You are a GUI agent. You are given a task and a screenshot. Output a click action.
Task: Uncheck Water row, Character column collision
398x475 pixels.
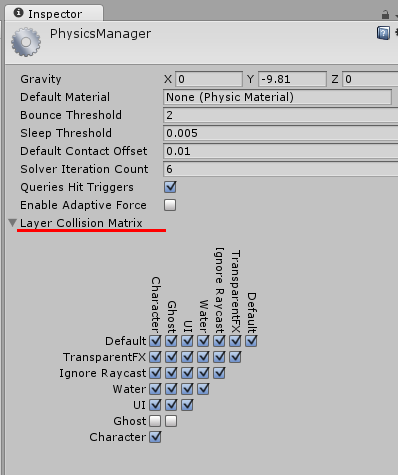pos(155,389)
